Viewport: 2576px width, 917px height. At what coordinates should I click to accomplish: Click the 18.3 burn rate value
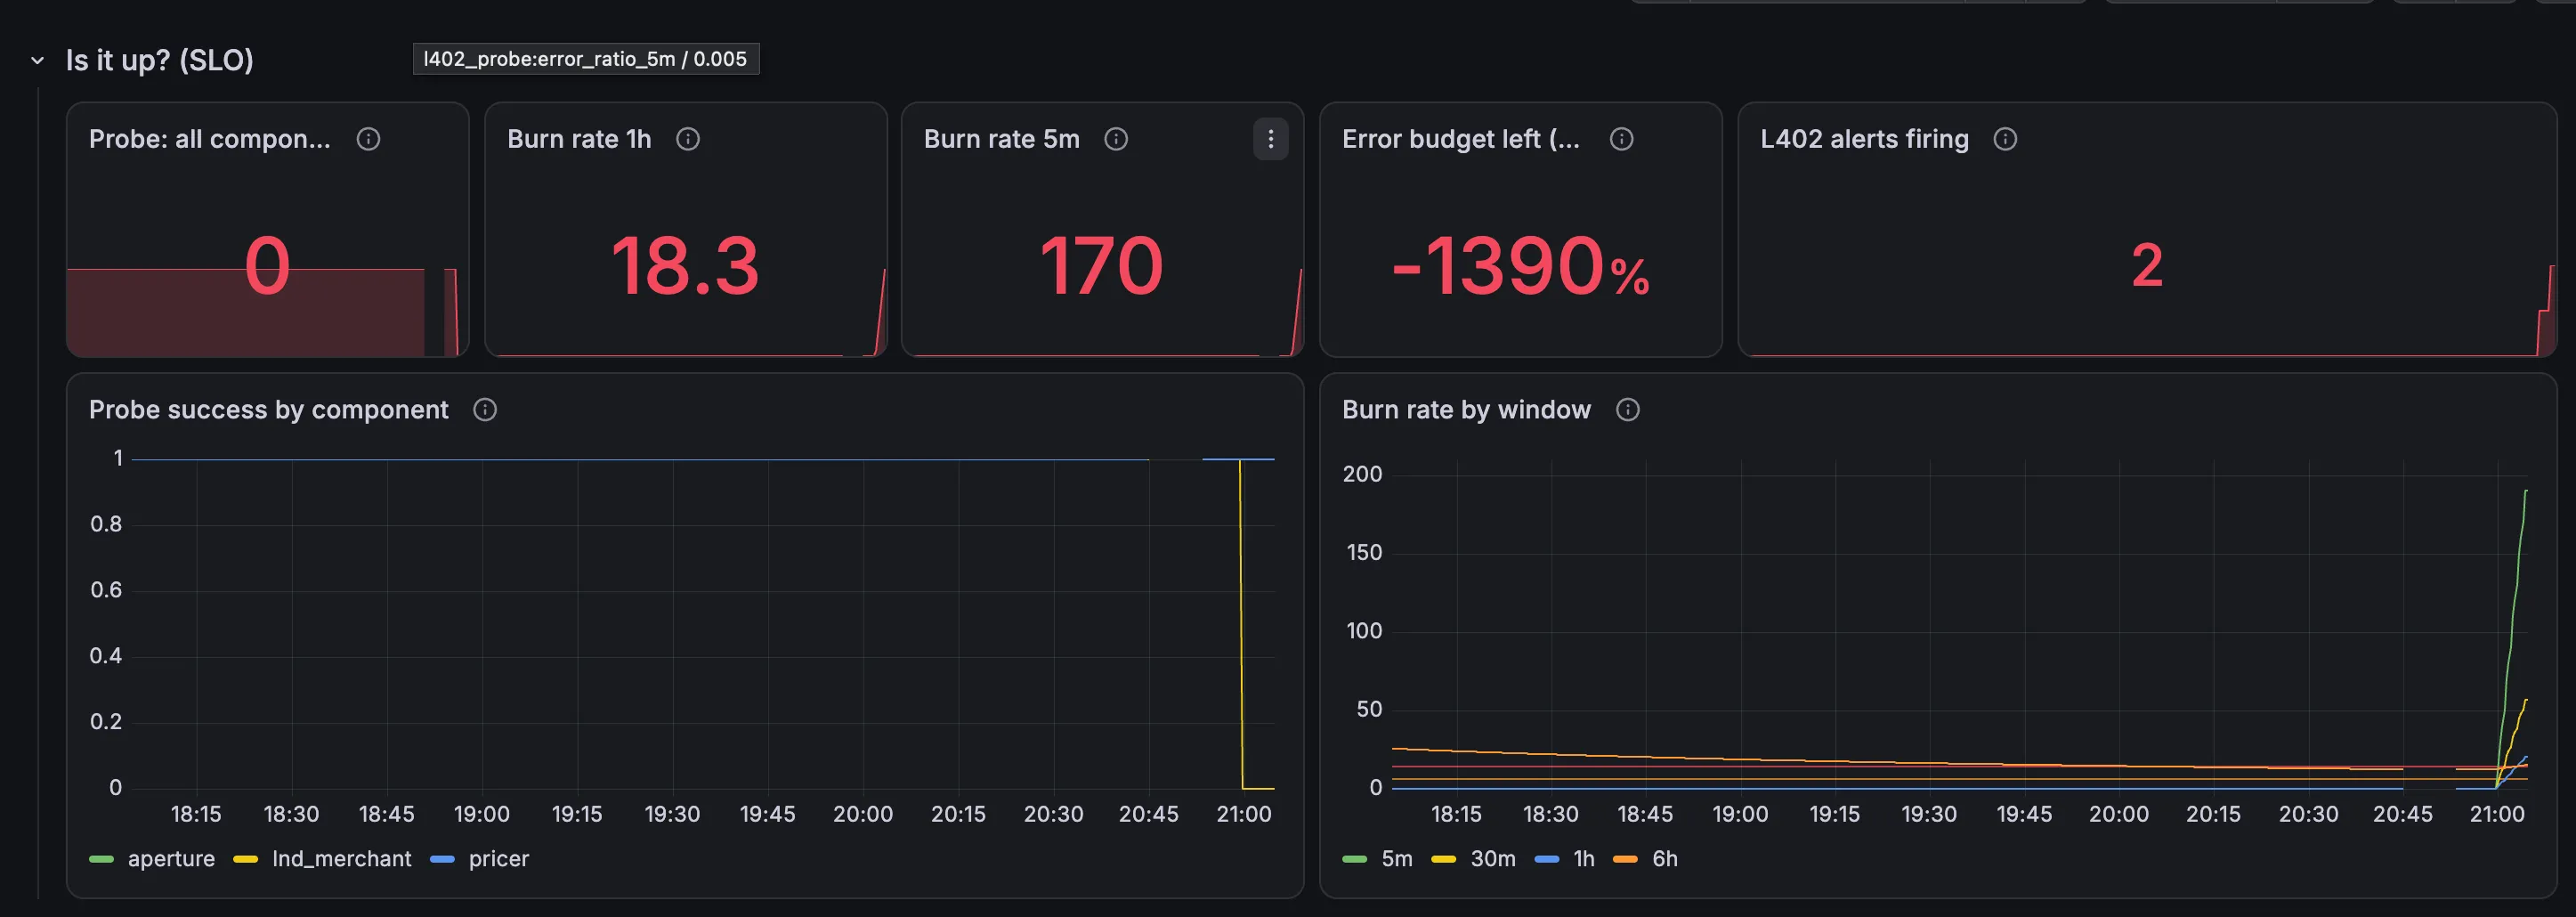[x=685, y=266]
